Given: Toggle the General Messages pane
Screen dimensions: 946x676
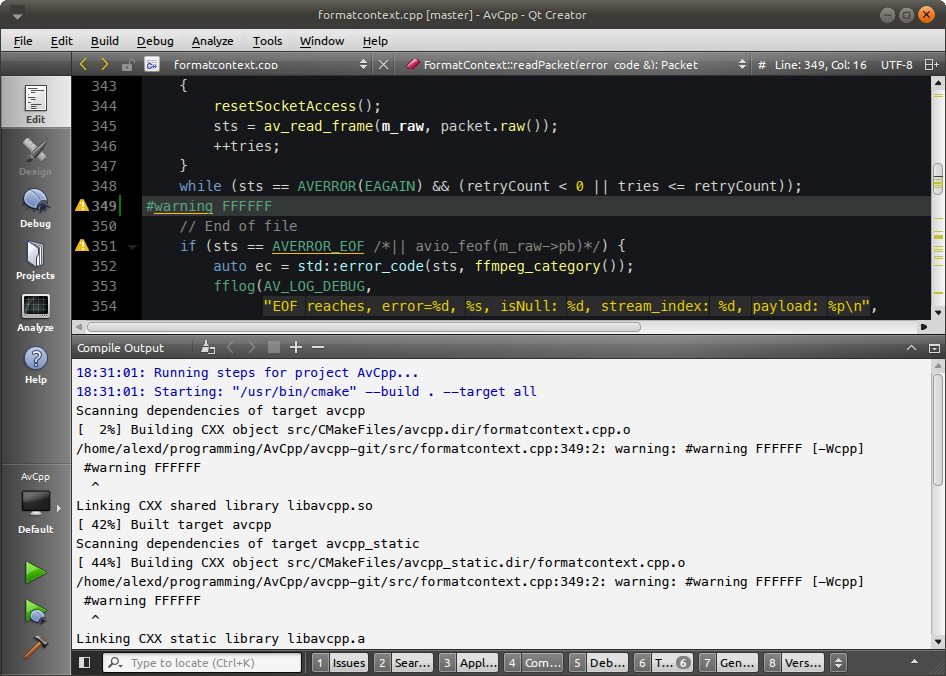Looking at the screenshot, I should 729,663.
